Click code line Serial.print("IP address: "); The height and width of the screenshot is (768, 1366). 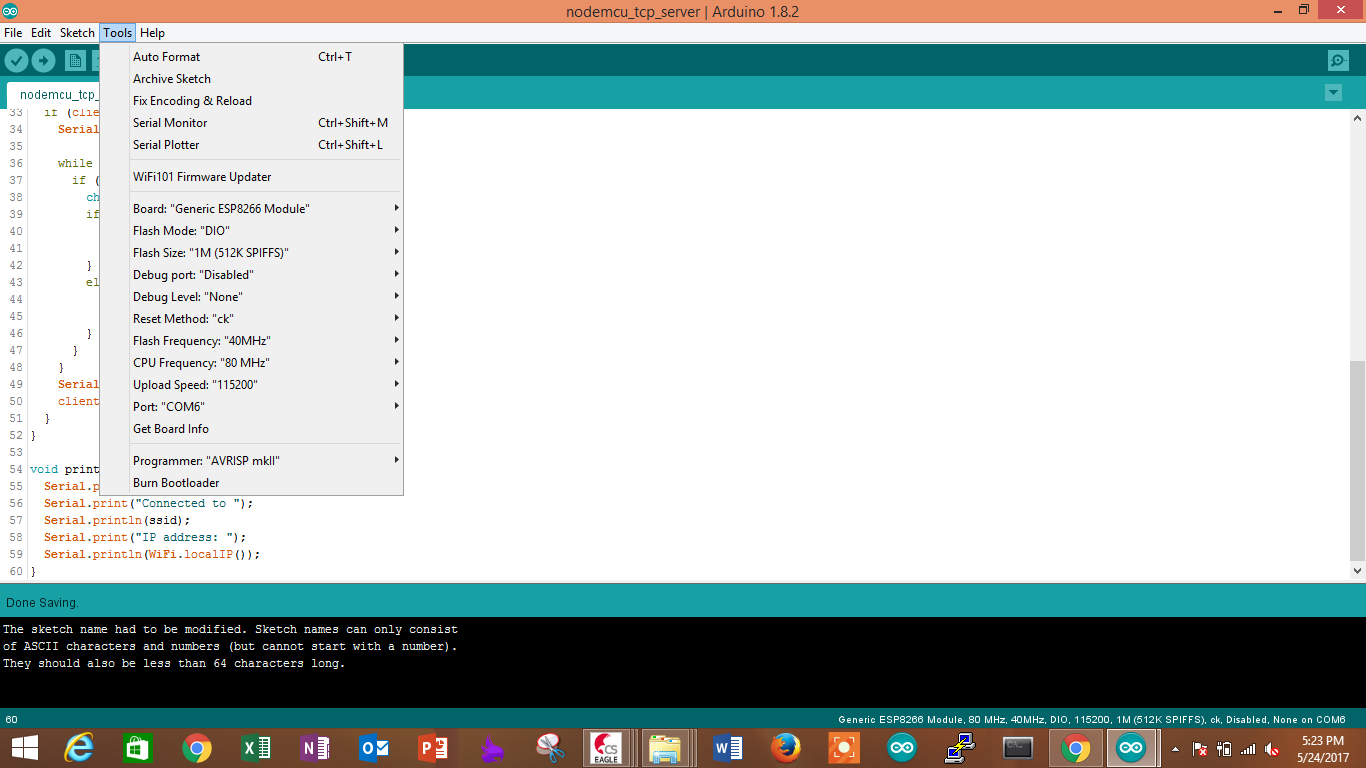[145, 537]
